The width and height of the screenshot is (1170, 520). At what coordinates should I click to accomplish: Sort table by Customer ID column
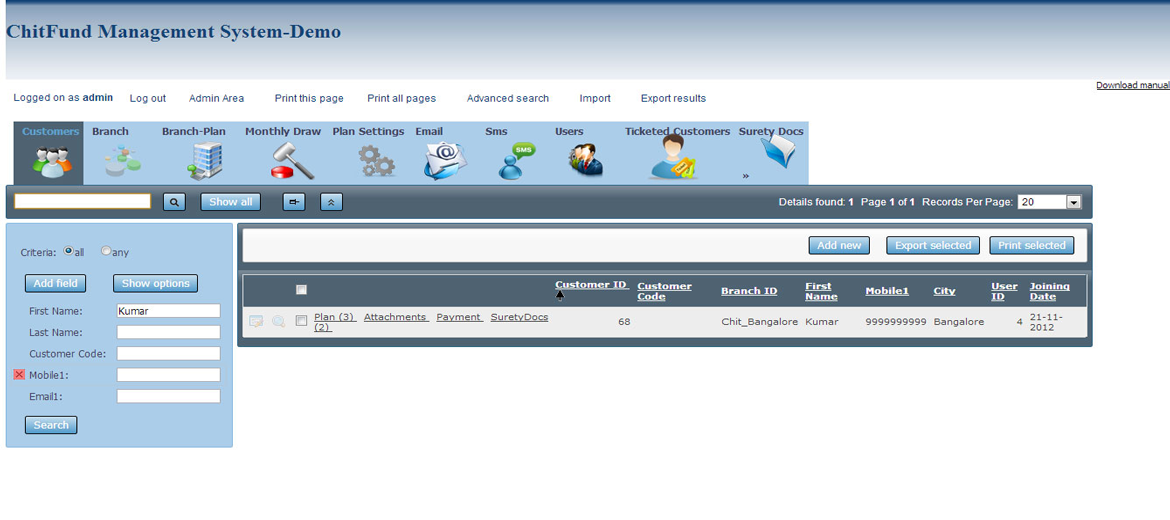591,285
